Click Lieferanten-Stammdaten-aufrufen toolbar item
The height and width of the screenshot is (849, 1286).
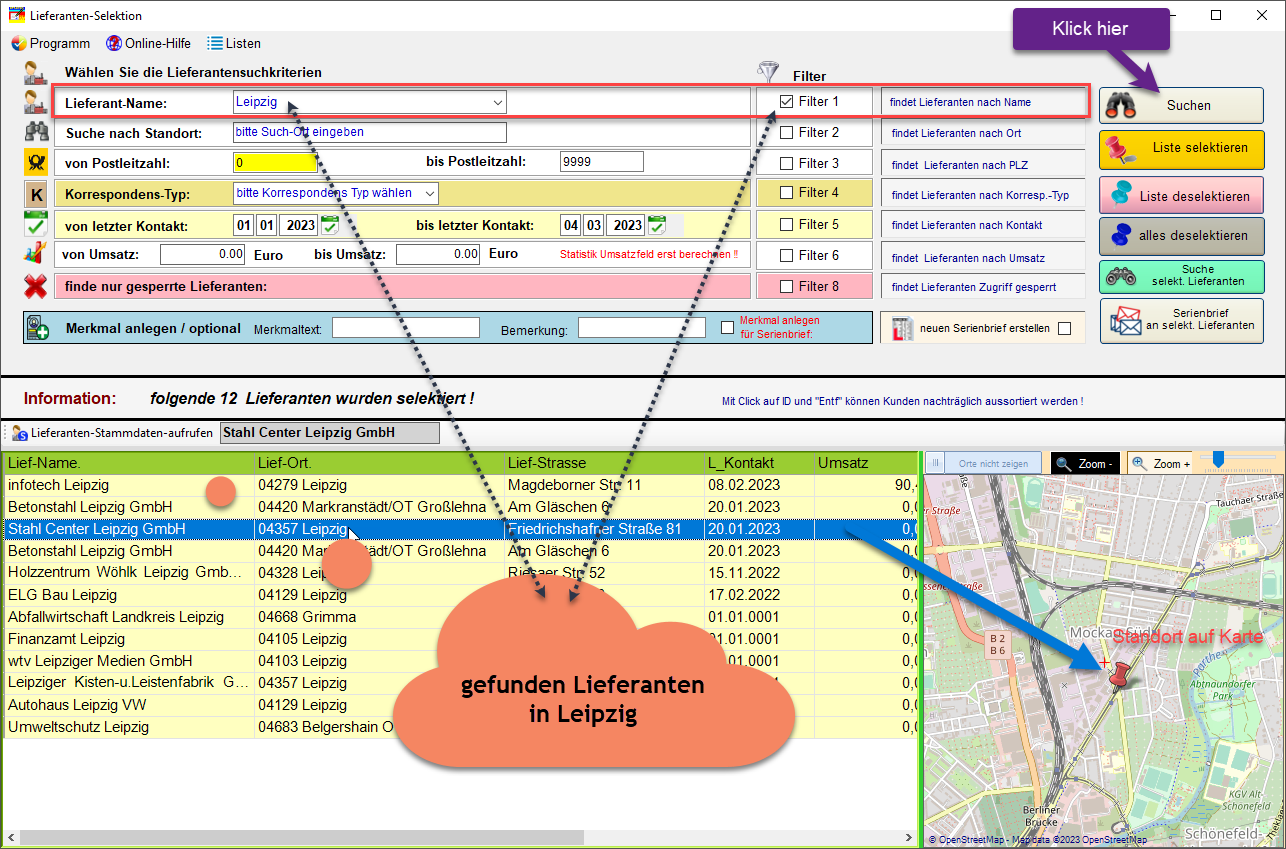[111, 433]
